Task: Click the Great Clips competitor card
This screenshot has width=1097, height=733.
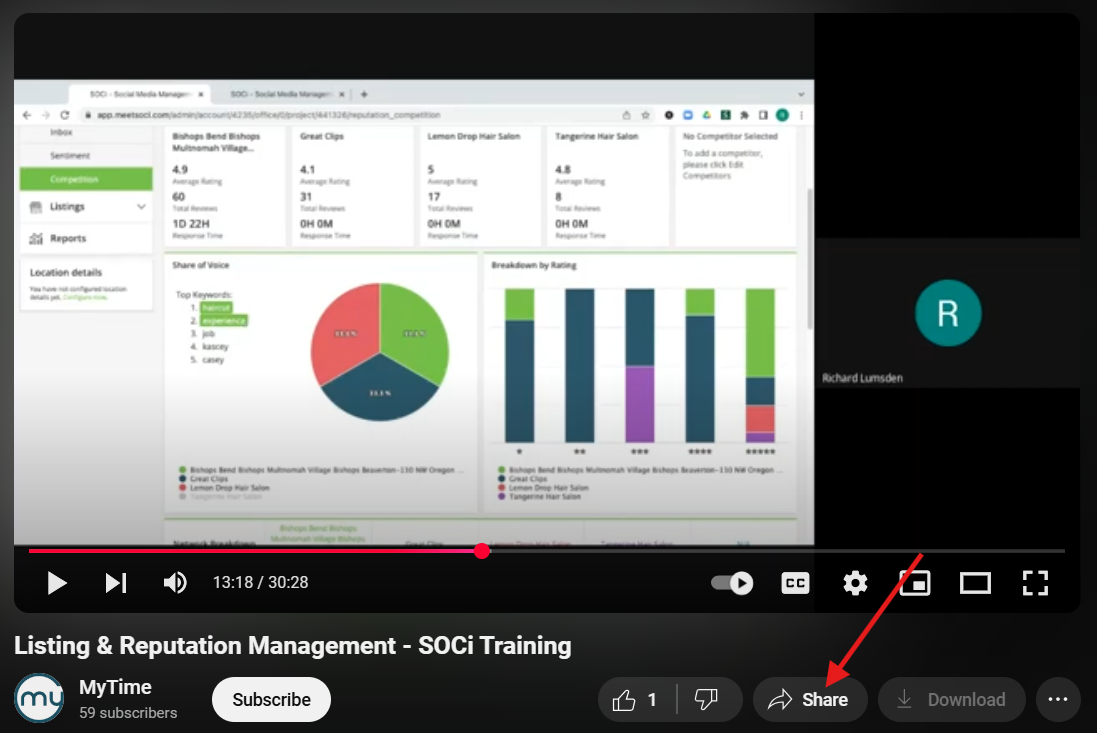Action: click(353, 186)
